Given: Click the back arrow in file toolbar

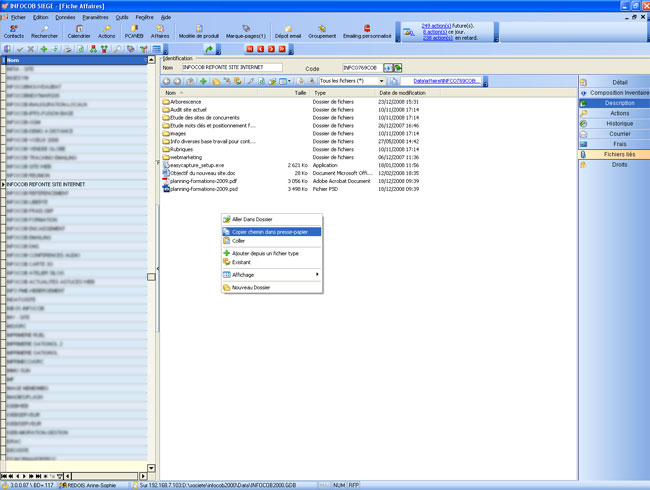Looking at the screenshot, I should click(x=166, y=81).
